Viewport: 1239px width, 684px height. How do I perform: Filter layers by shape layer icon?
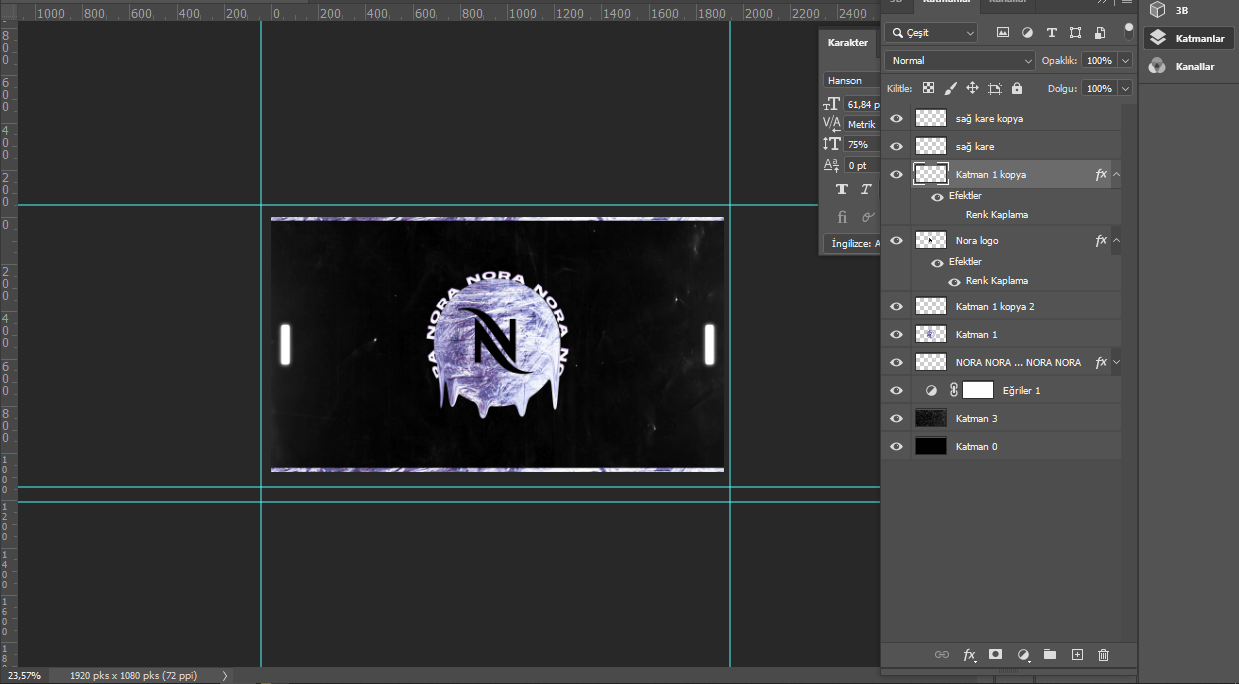[x=1075, y=33]
